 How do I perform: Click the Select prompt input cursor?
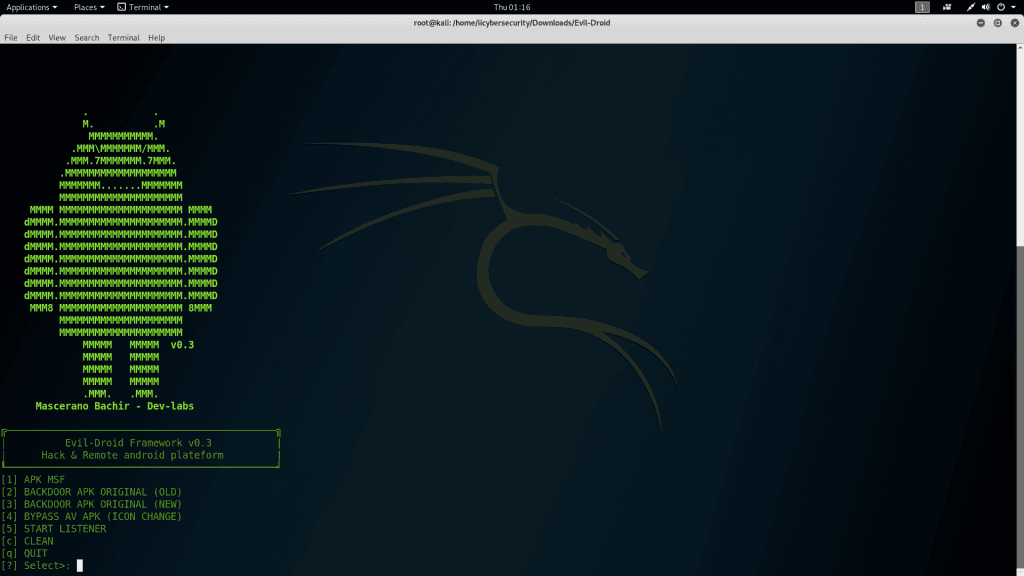point(80,565)
